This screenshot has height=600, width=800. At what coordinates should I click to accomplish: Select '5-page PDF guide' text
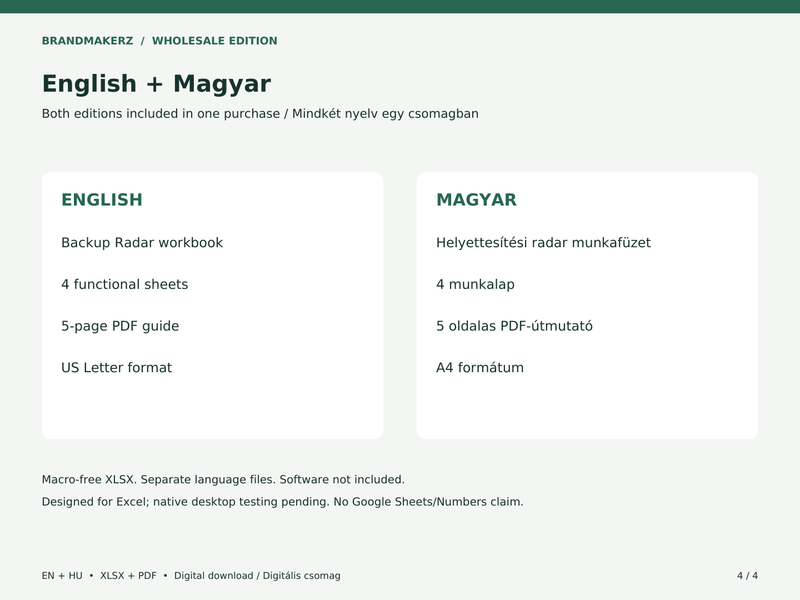coord(120,326)
